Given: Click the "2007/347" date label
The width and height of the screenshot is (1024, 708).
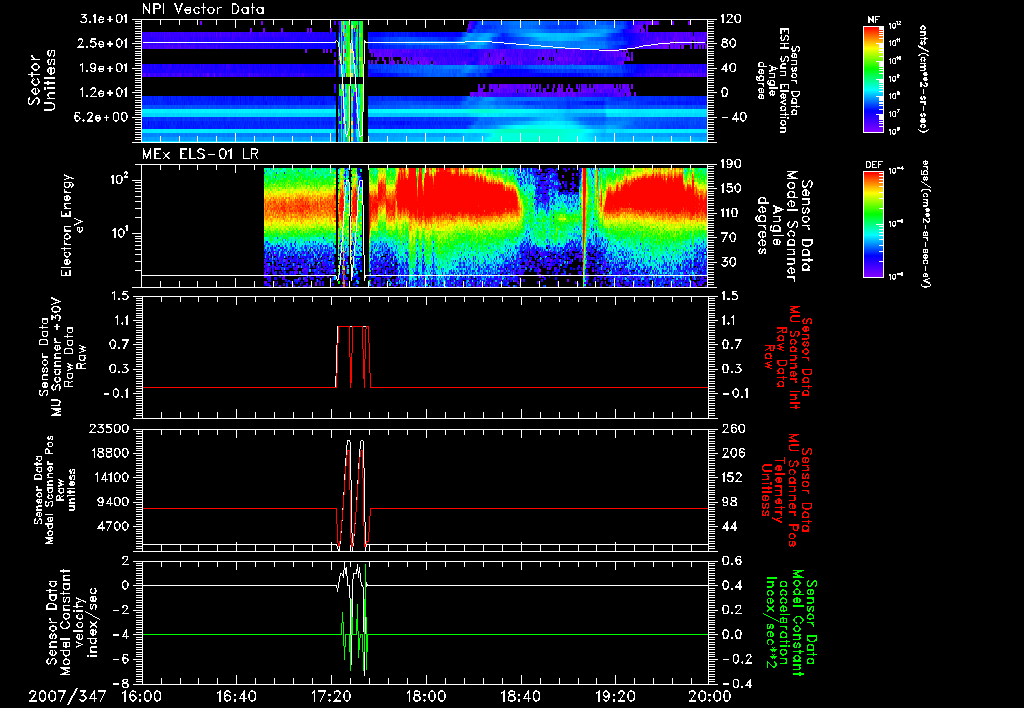Looking at the screenshot, I should [67, 696].
